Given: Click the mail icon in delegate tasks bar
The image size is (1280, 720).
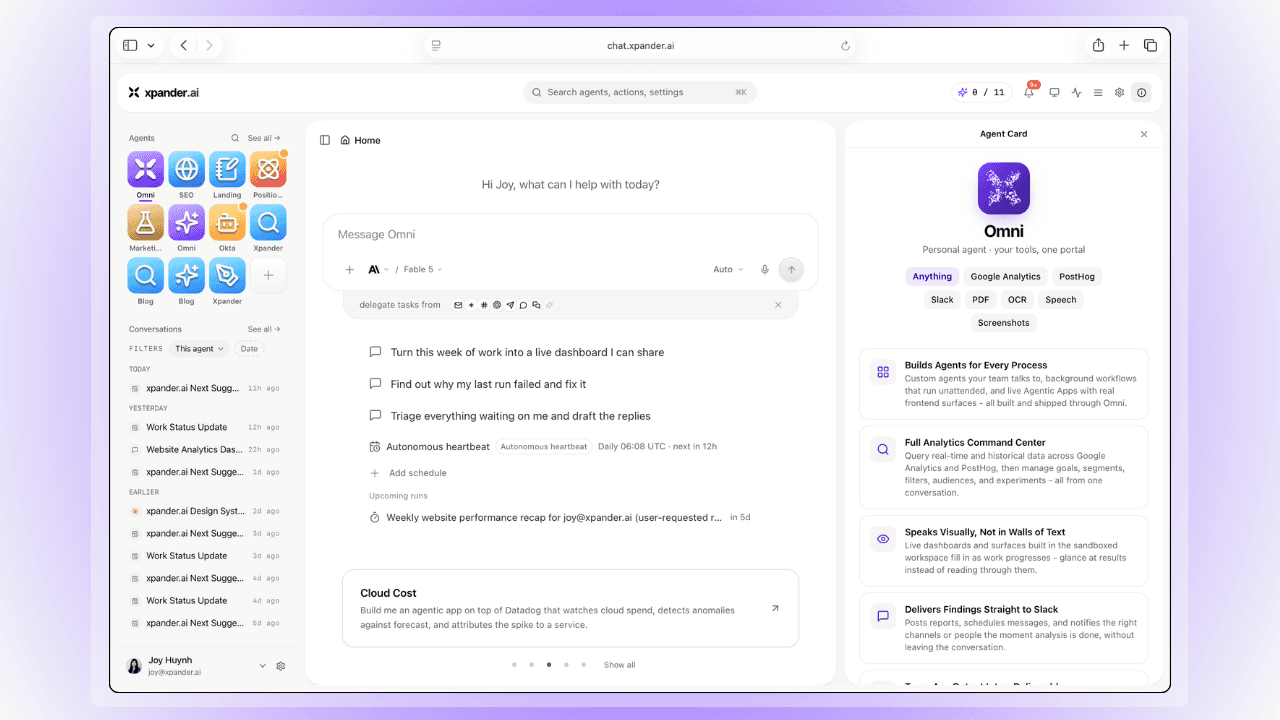Looking at the screenshot, I should pos(458,305).
